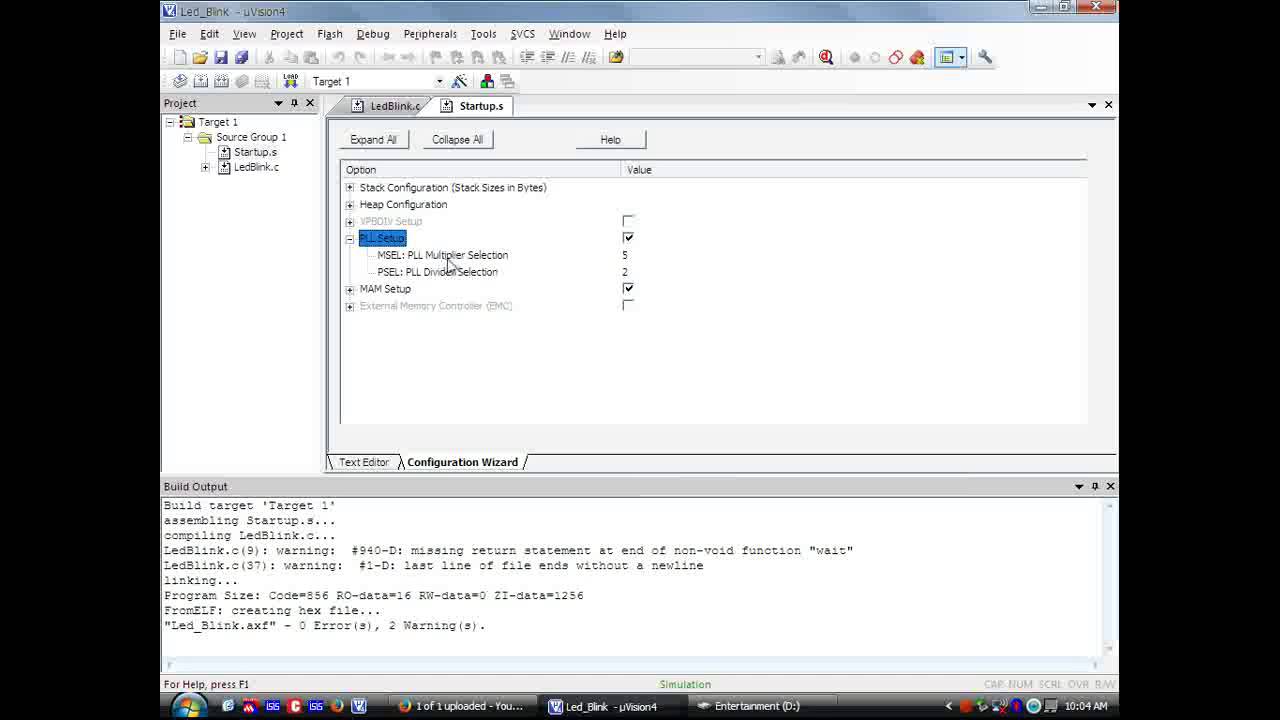Click the Undo arrow icon

point(338,57)
